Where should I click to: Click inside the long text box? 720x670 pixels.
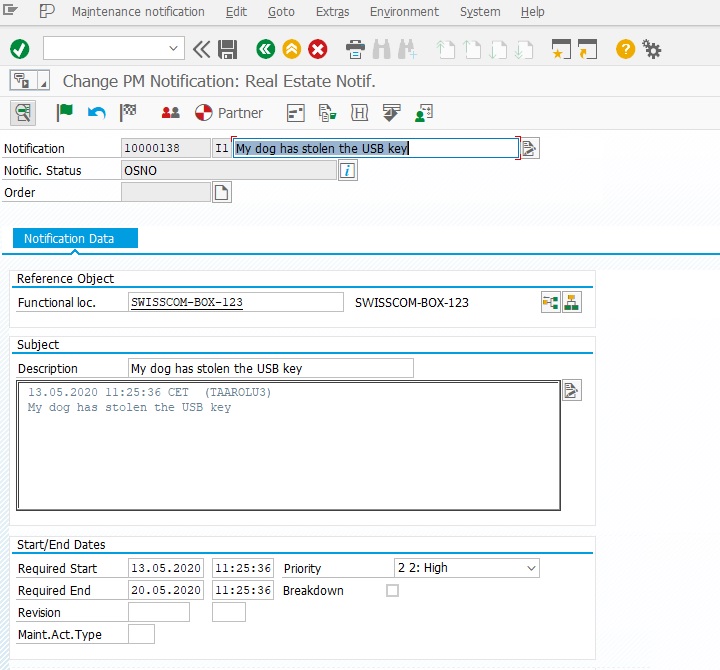288,445
